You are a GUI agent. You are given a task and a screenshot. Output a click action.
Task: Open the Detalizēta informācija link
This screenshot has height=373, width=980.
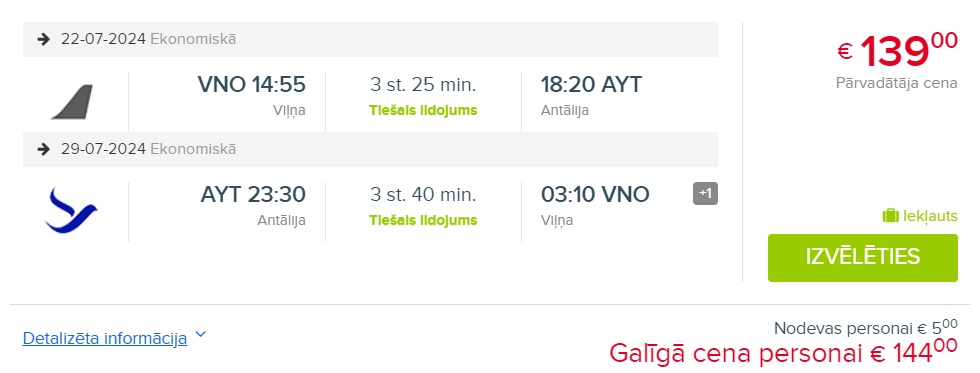click(x=104, y=339)
